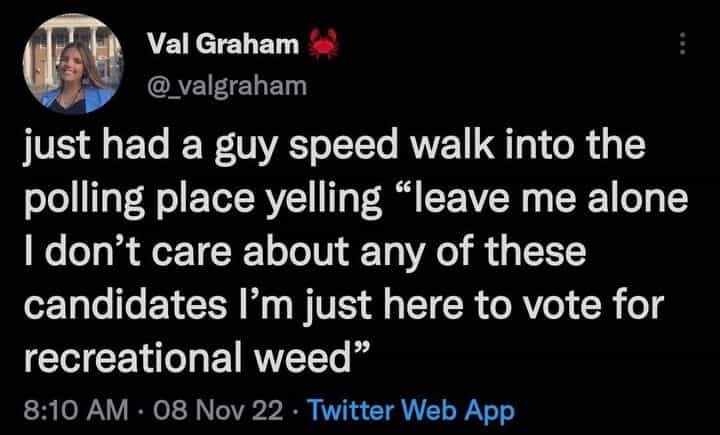This screenshot has height=435, width=720.
Task: Open the @_valgraham handle
Action: 222,87
